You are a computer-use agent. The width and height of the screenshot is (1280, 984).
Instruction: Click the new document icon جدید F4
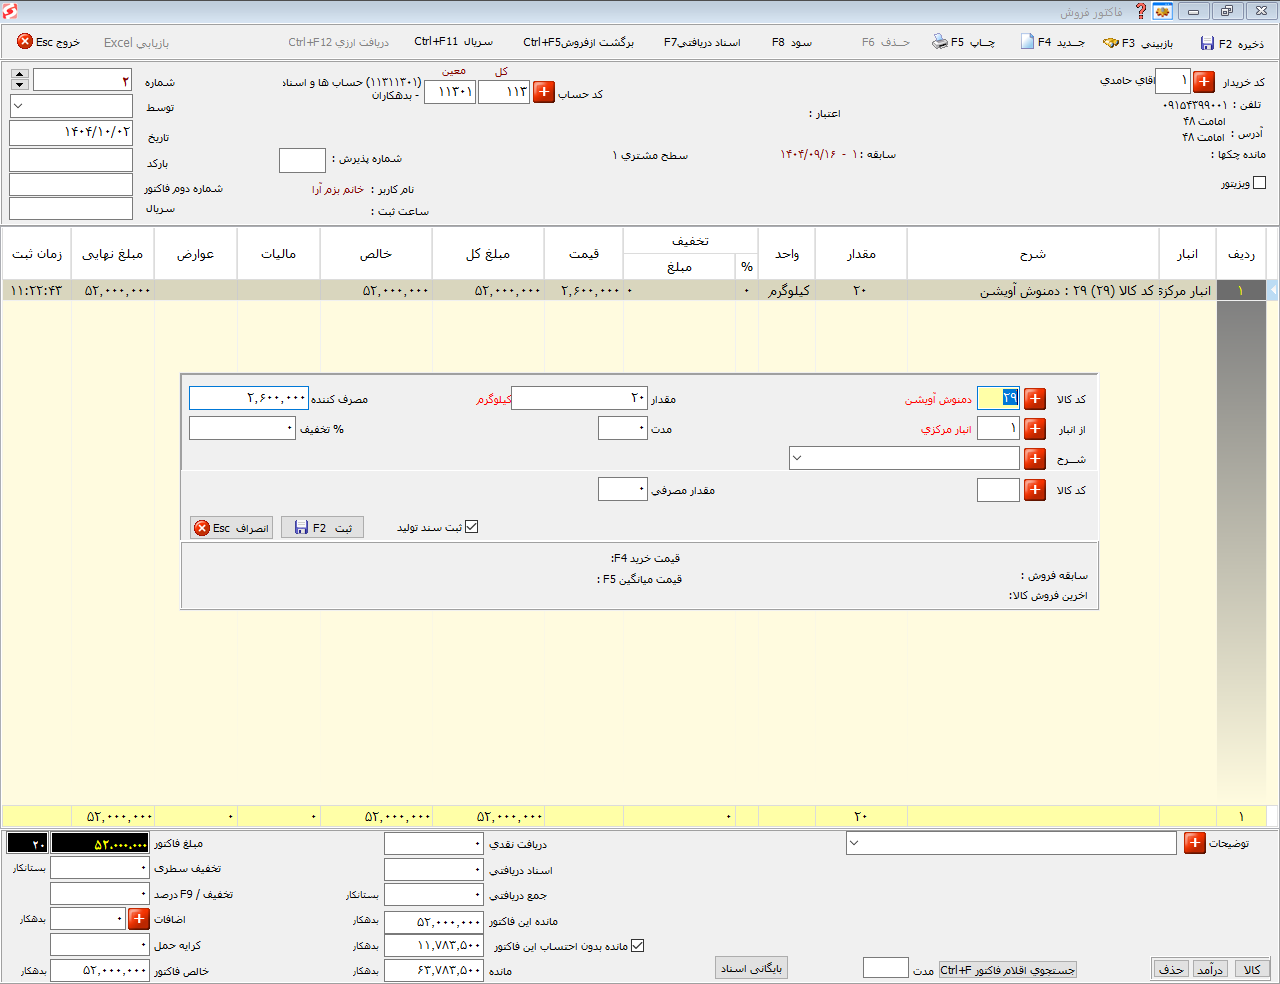(1027, 42)
